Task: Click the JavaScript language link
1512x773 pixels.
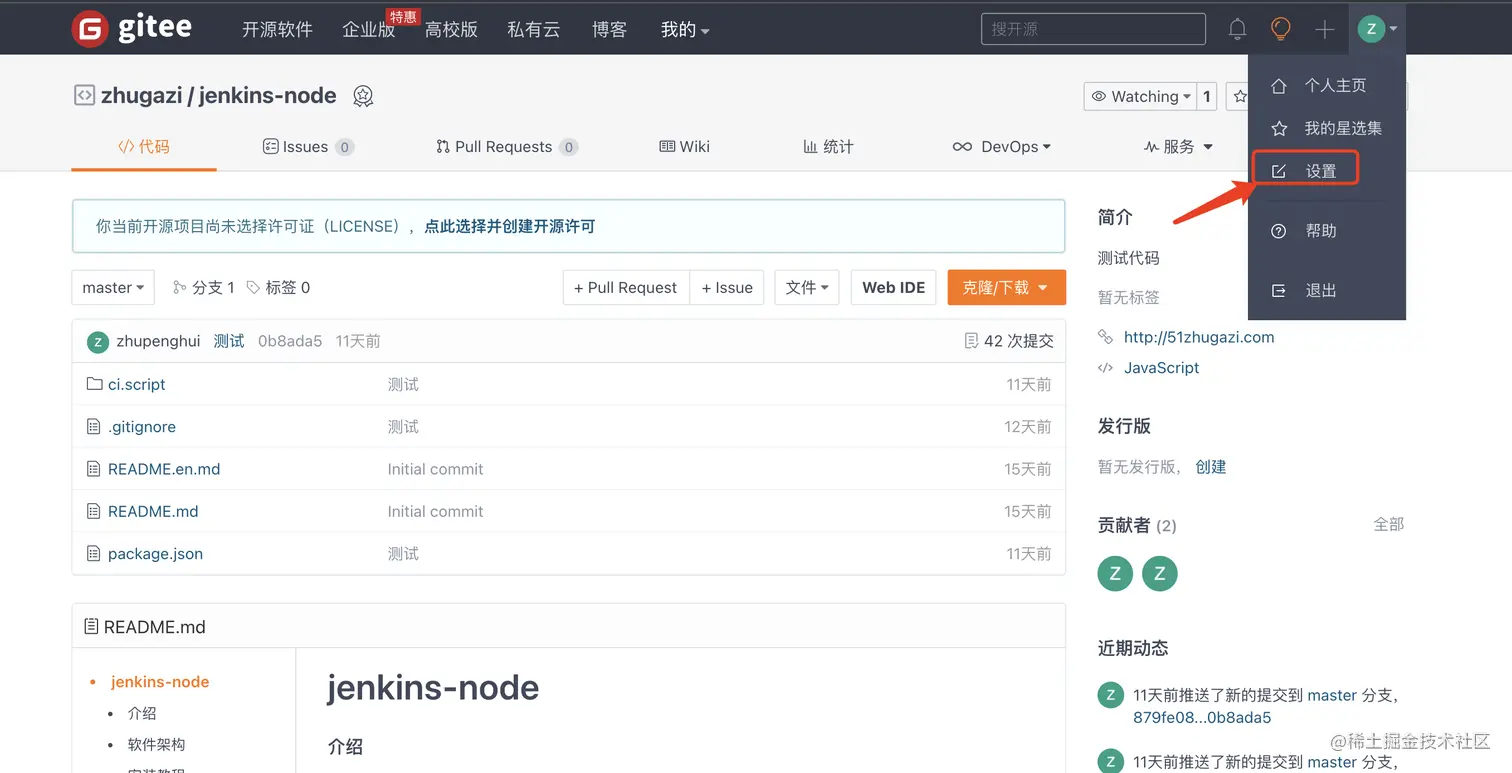Action: click(1161, 368)
